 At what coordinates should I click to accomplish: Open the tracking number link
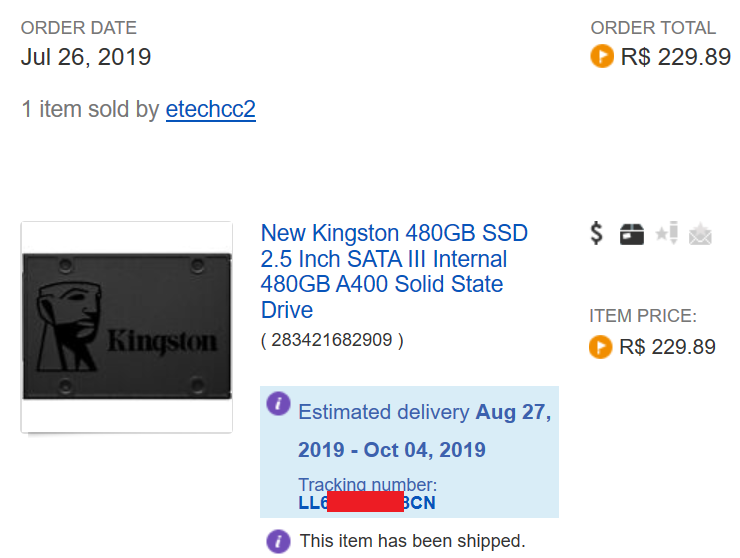(x=366, y=502)
